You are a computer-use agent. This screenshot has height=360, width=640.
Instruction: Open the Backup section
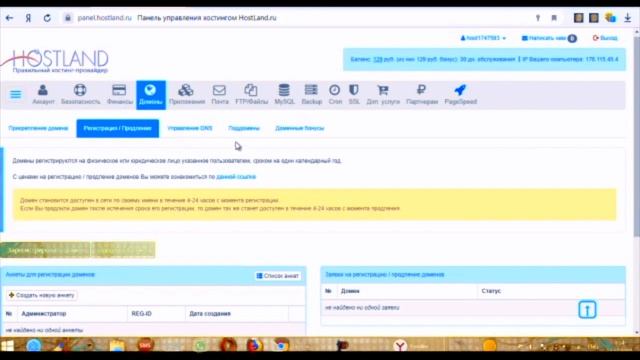pos(311,95)
